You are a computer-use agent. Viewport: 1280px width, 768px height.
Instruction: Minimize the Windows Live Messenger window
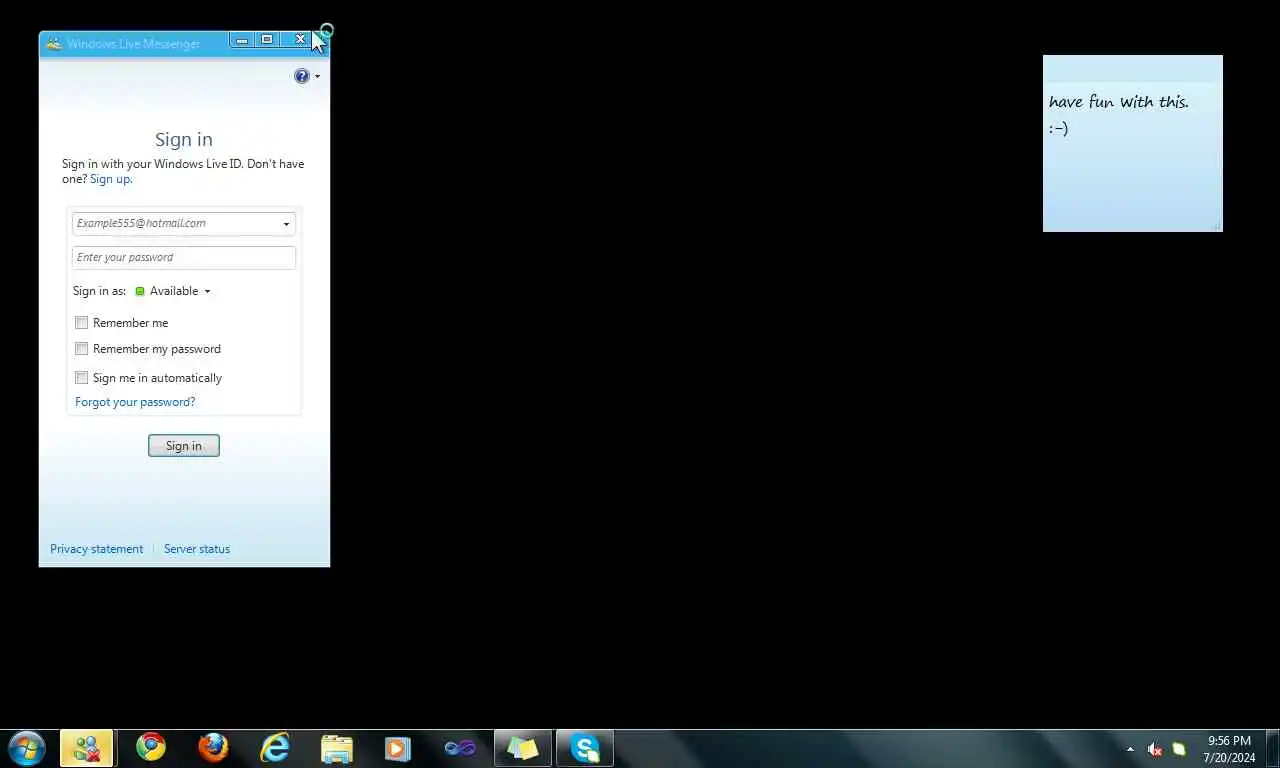(x=242, y=40)
